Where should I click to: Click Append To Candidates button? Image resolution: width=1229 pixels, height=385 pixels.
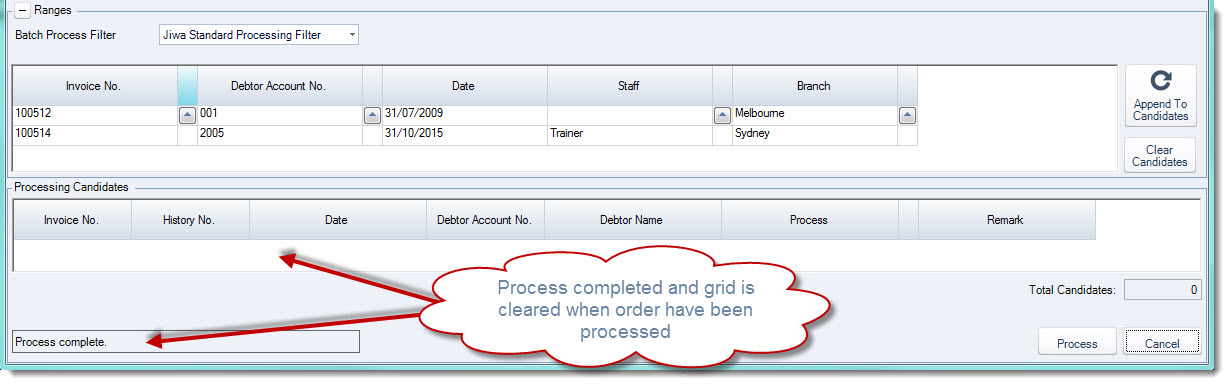[x=1160, y=96]
